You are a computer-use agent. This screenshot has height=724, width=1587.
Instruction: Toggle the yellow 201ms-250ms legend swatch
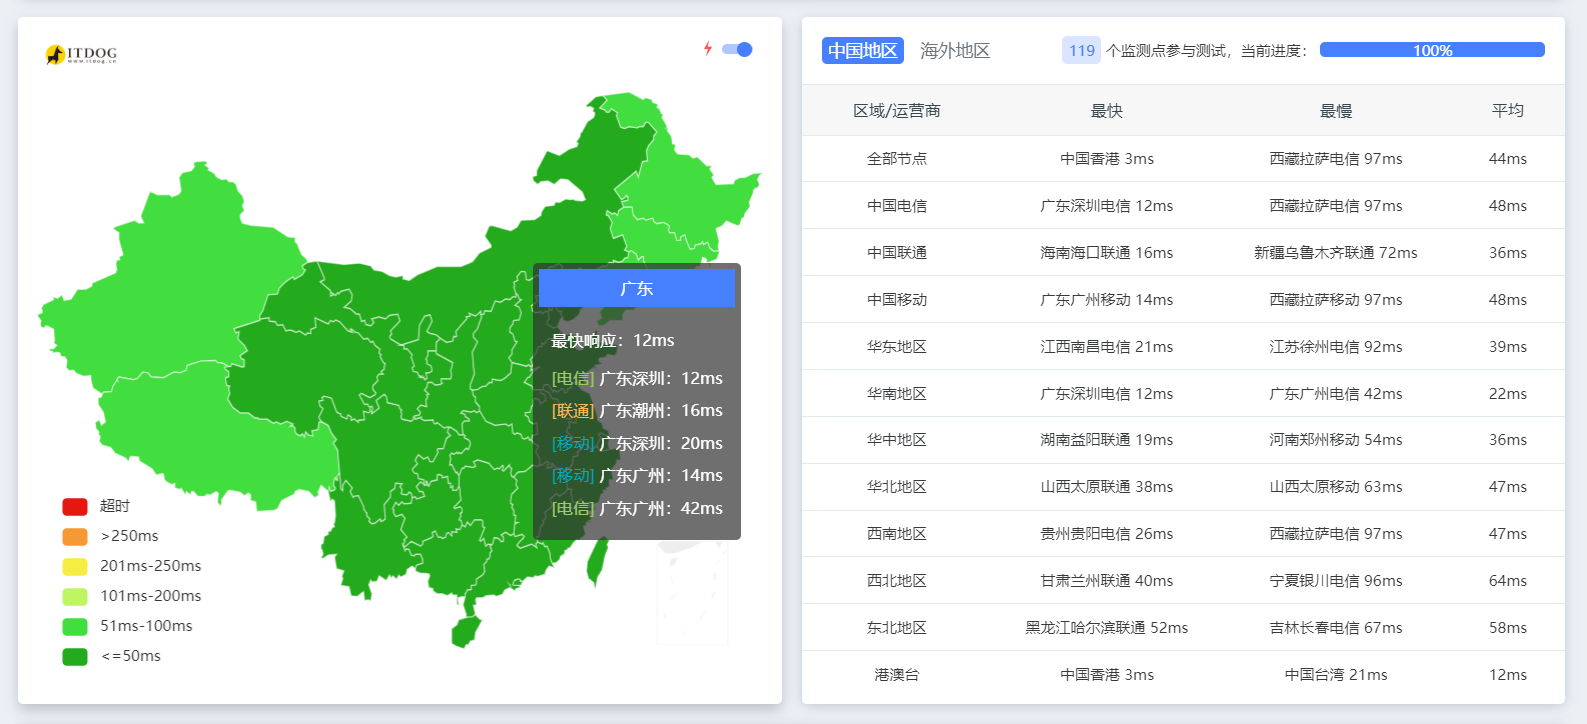point(75,567)
